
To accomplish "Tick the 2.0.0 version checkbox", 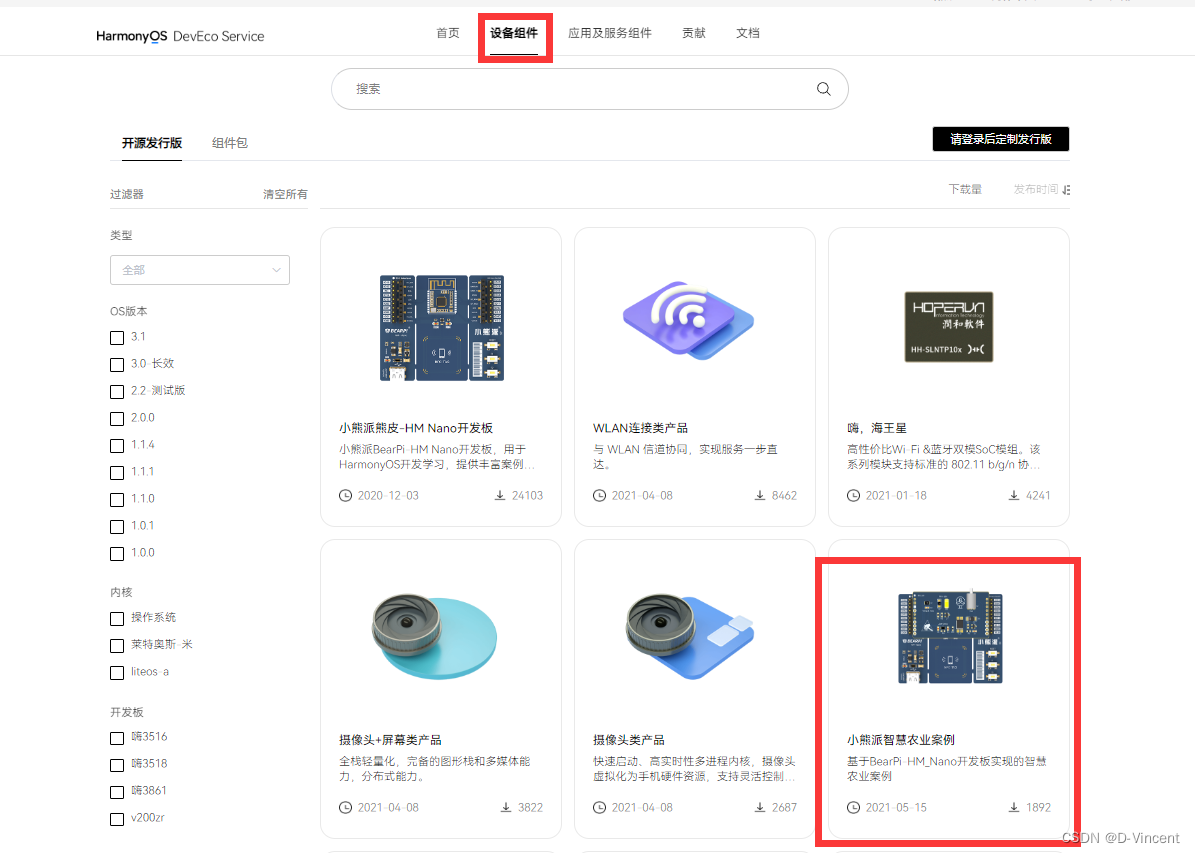I will pyautogui.click(x=117, y=418).
